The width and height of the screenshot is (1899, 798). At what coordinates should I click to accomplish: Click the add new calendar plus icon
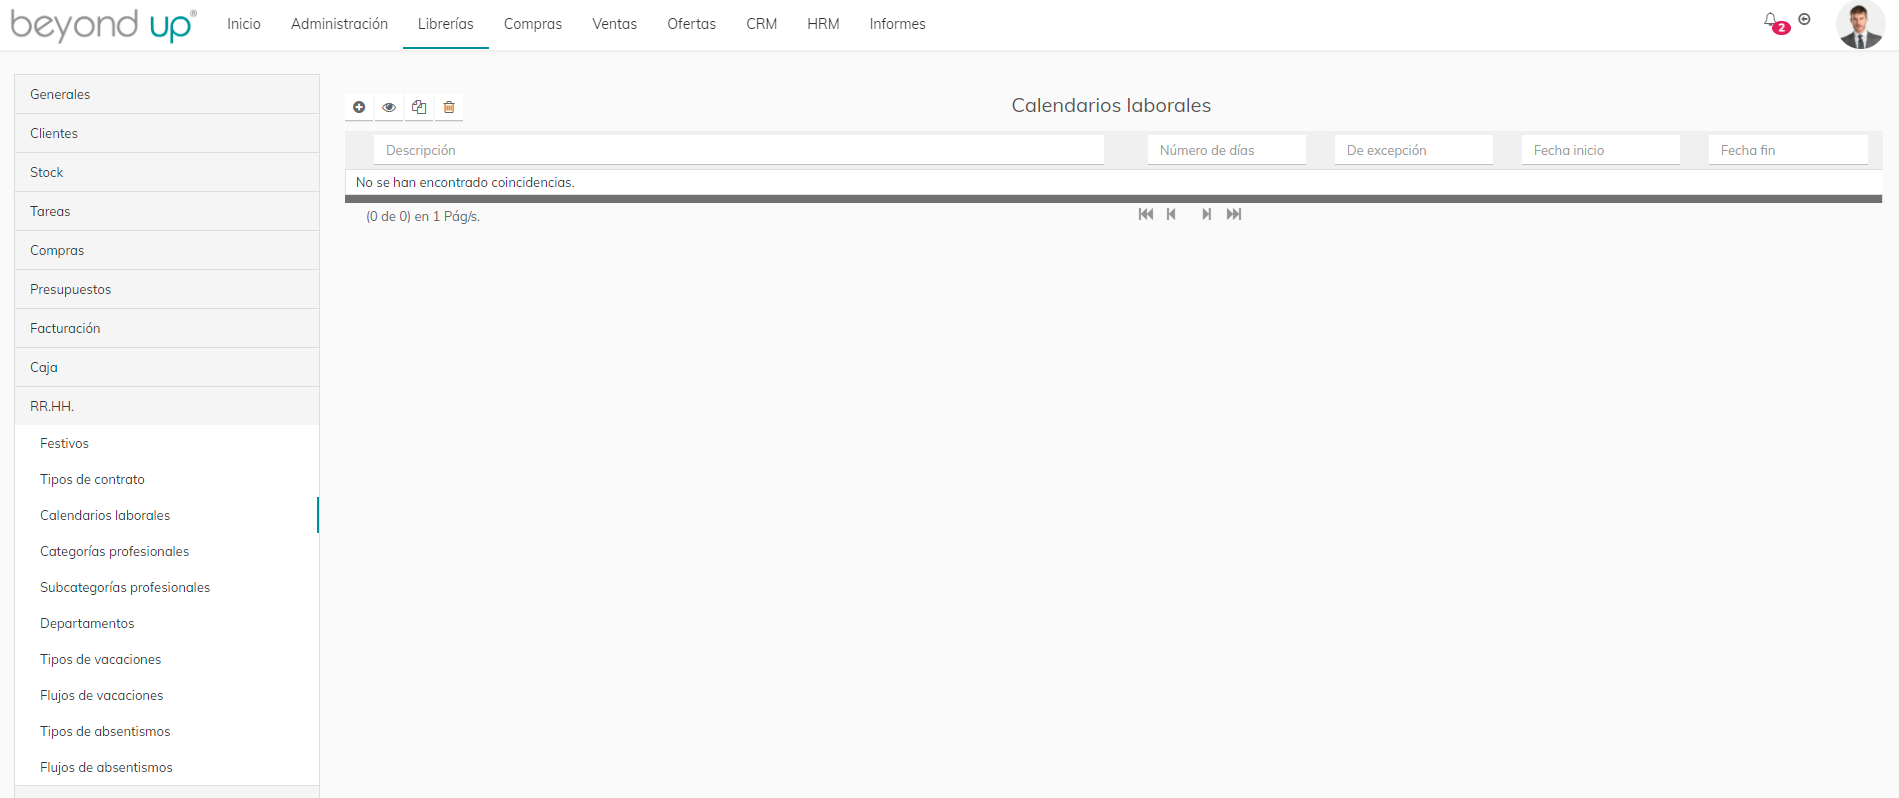(x=359, y=107)
